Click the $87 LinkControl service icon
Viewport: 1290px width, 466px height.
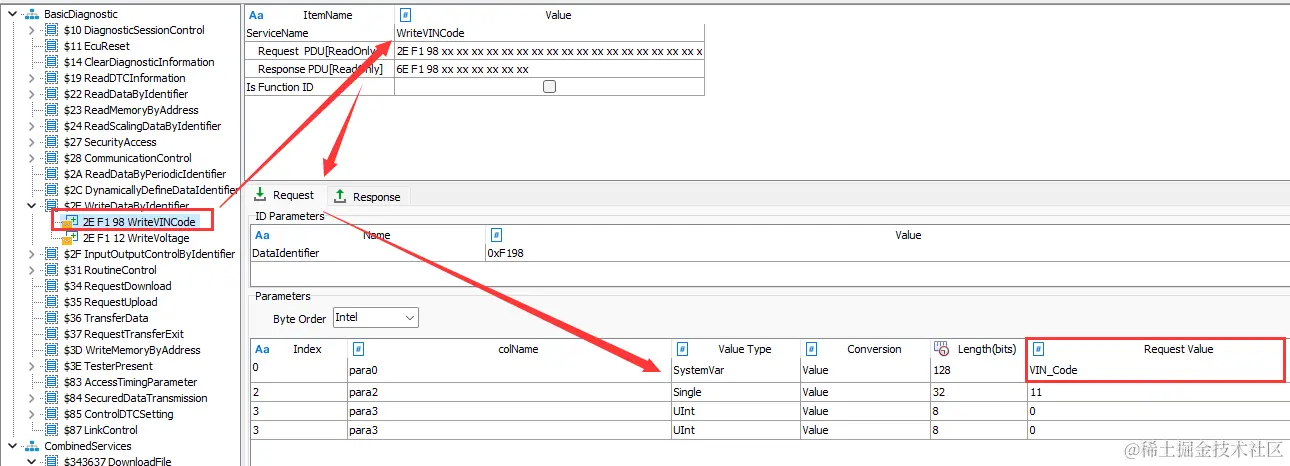coord(52,430)
